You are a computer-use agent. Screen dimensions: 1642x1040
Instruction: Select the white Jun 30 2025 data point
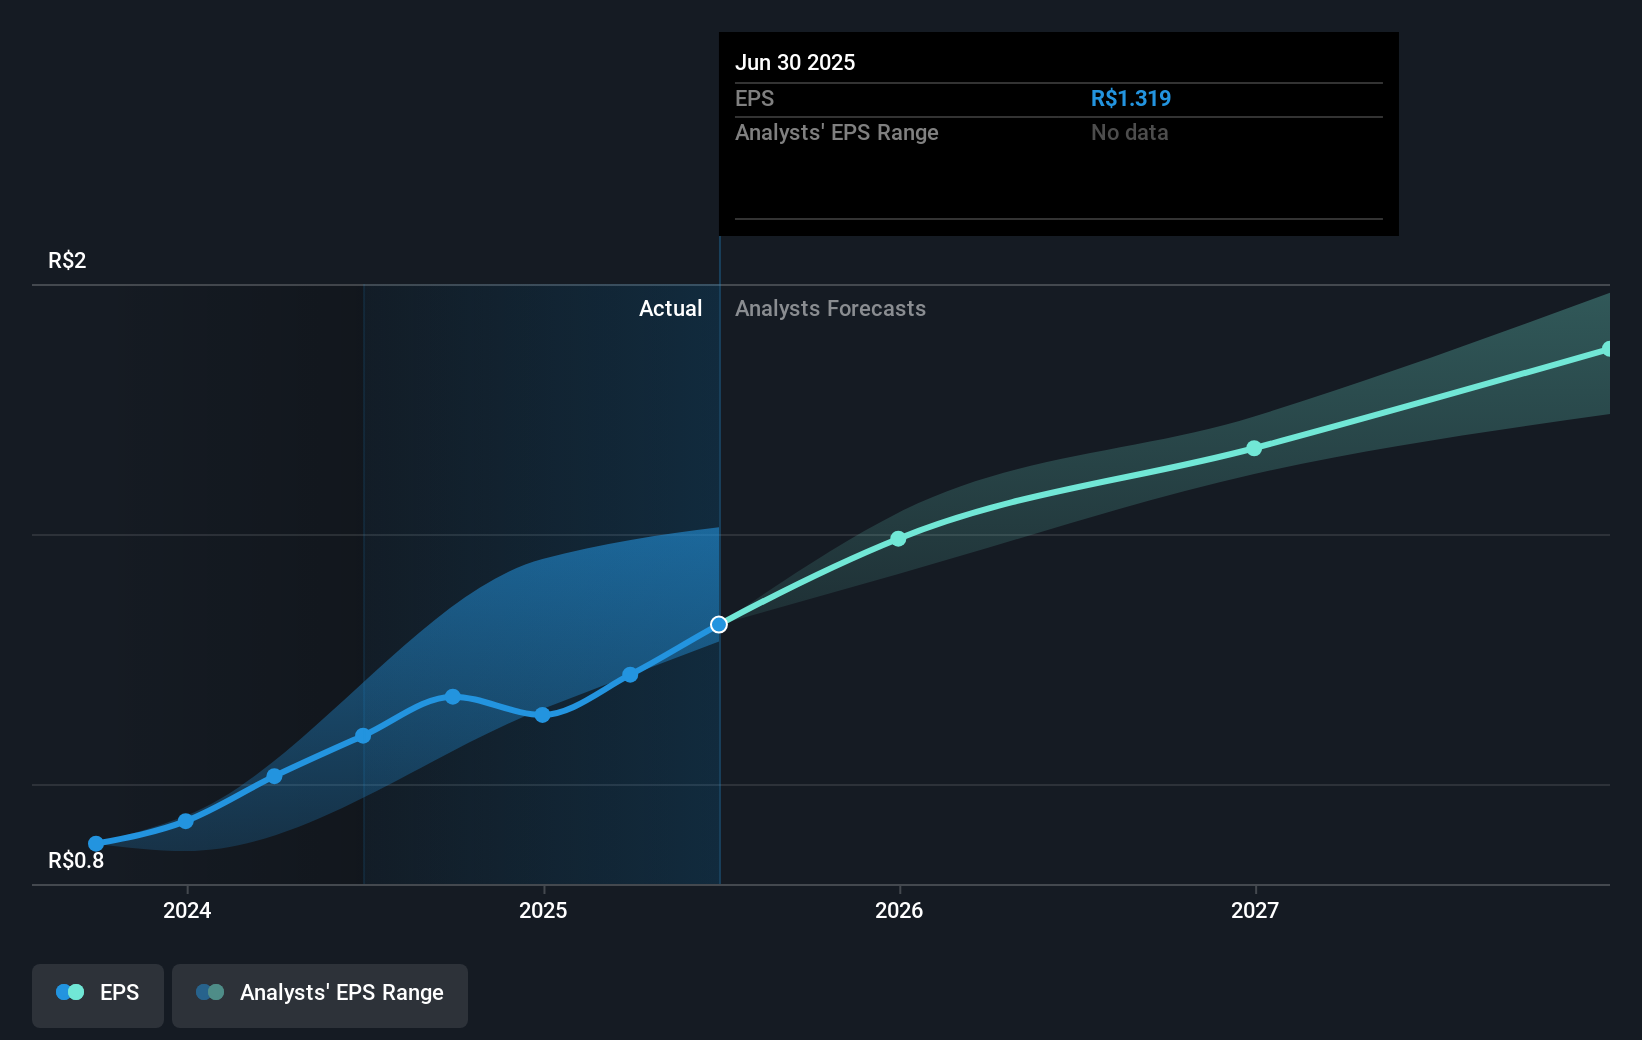[718, 624]
